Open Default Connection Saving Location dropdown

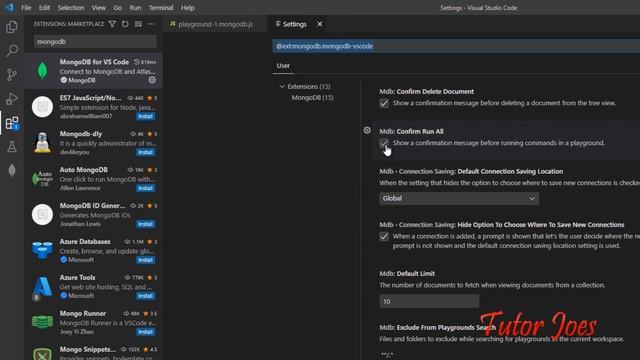pyautogui.click(x=459, y=198)
